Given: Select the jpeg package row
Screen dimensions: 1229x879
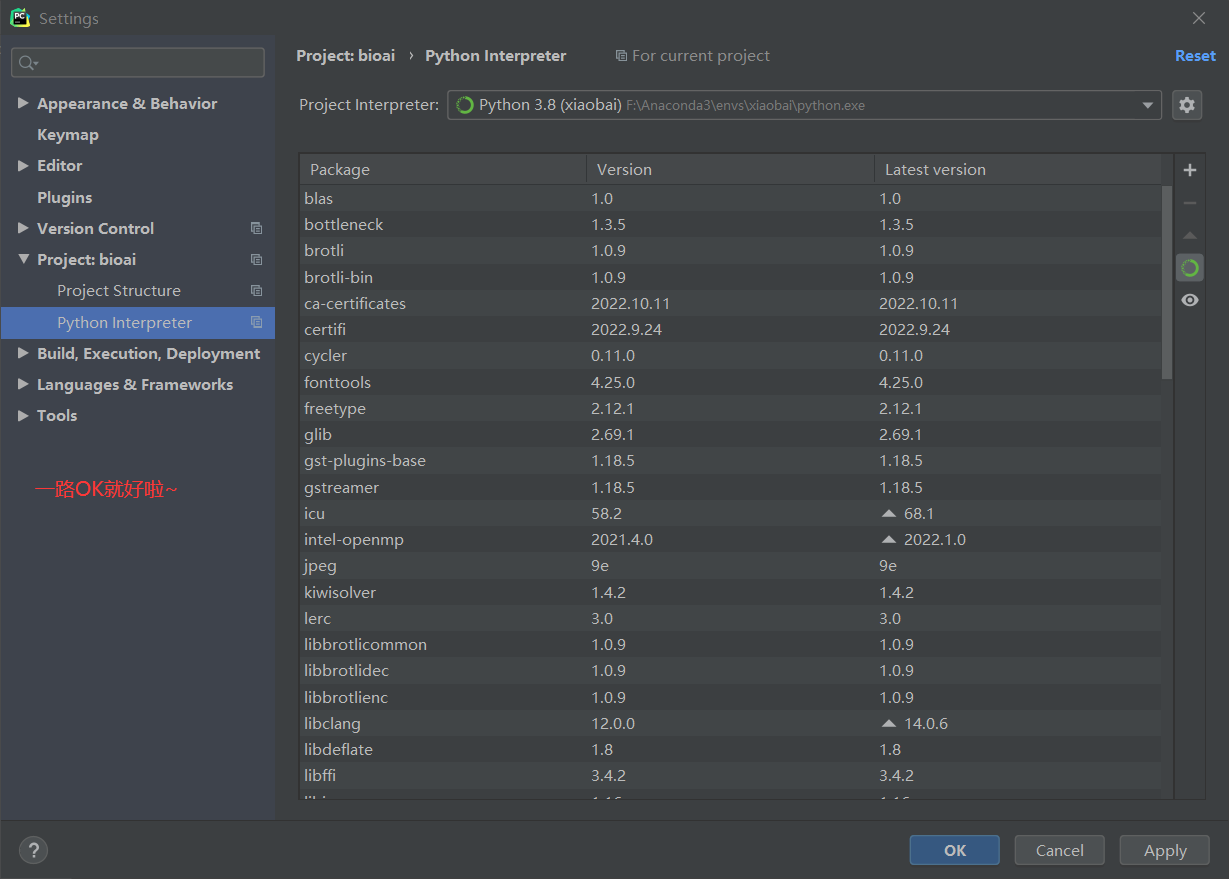Looking at the screenshot, I should point(731,565).
